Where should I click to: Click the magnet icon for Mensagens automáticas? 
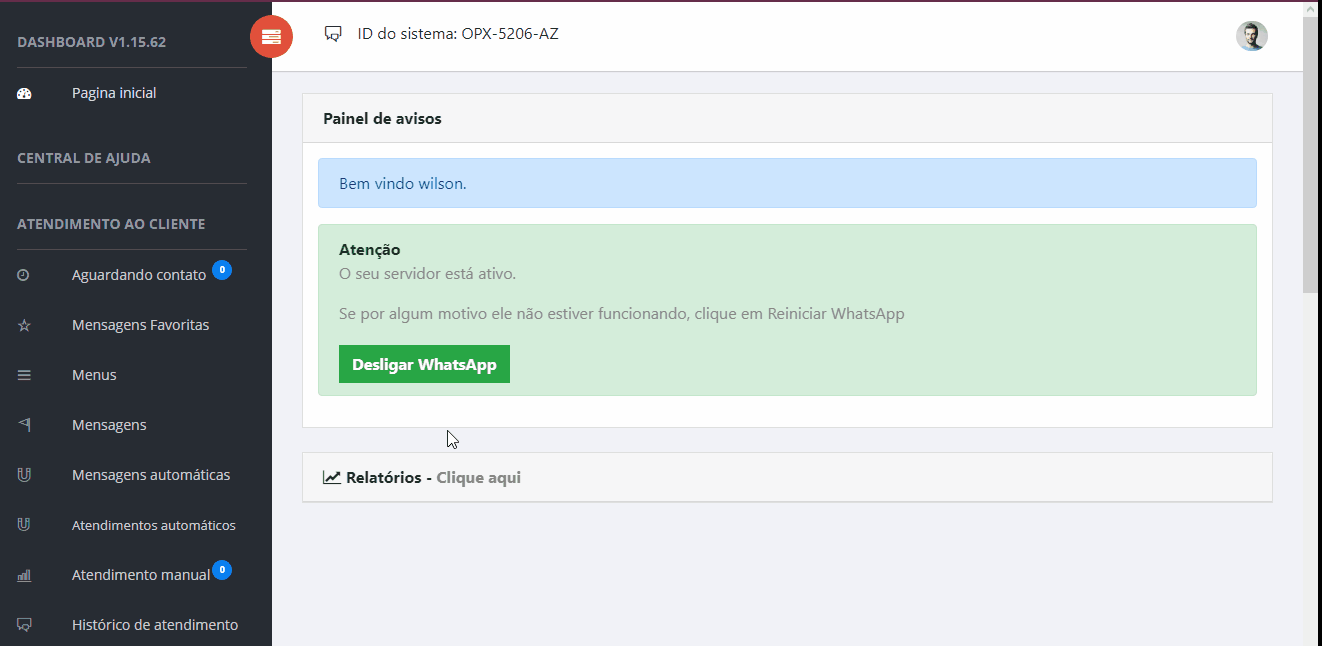pyautogui.click(x=25, y=475)
